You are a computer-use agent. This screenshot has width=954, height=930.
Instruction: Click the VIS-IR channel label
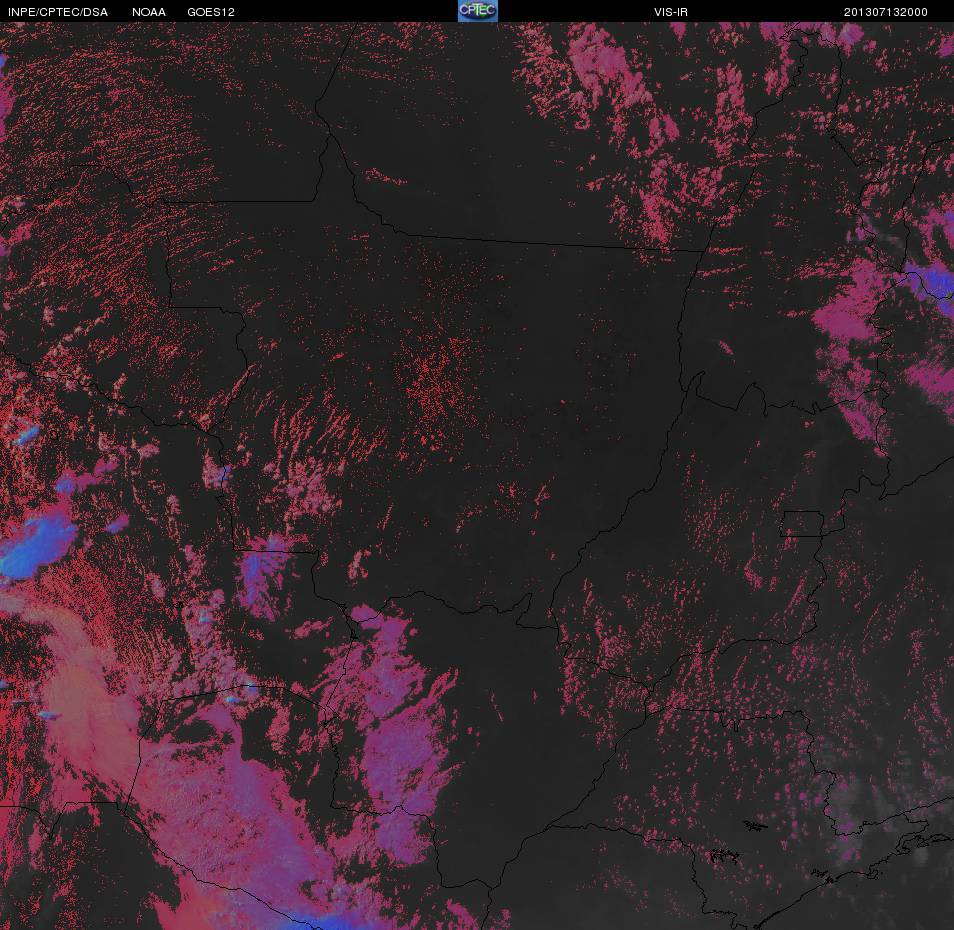[x=670, y=12]
